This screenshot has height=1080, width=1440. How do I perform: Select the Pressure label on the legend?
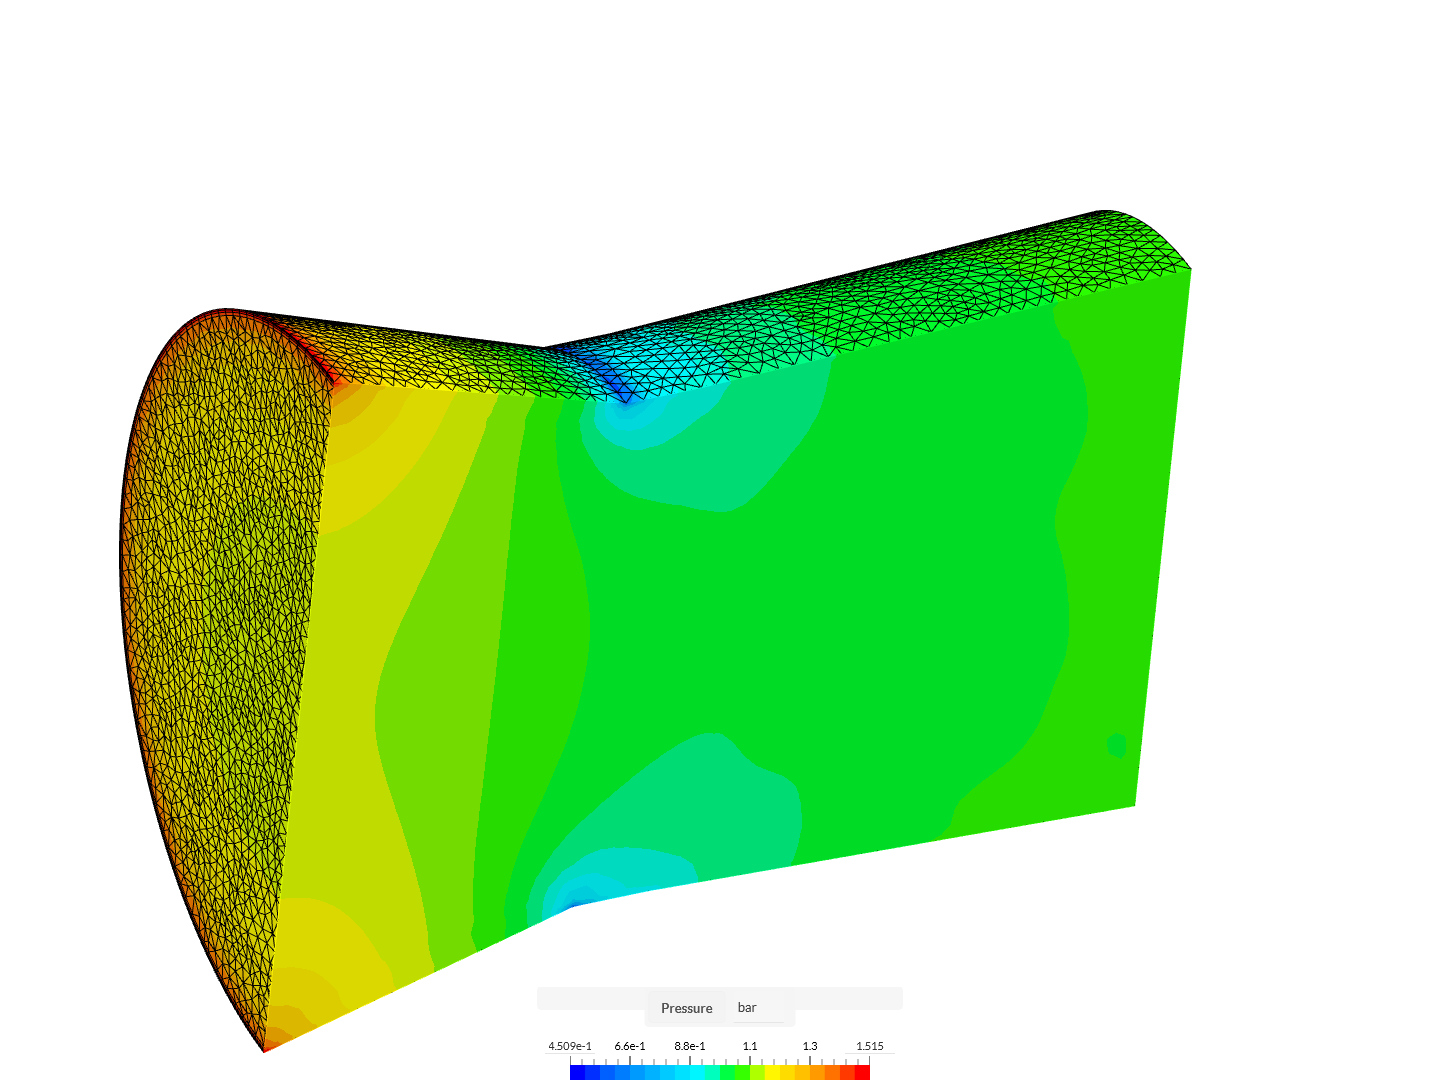coord(685,1008)
